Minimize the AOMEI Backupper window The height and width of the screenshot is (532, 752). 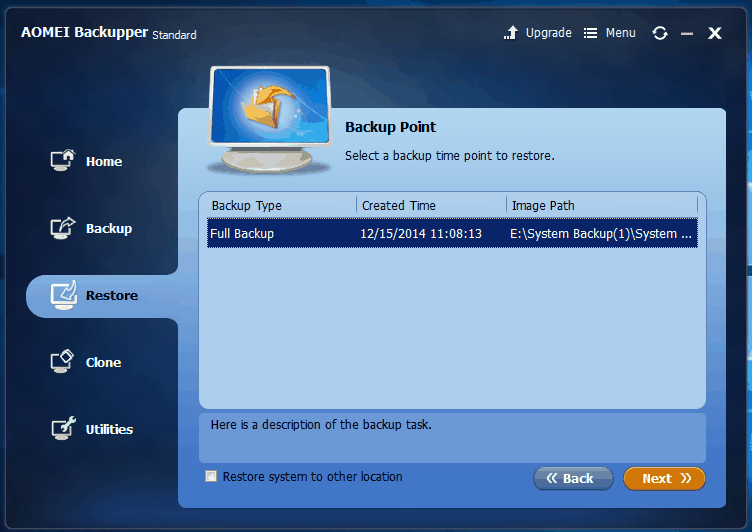click(x=687, y=34)
